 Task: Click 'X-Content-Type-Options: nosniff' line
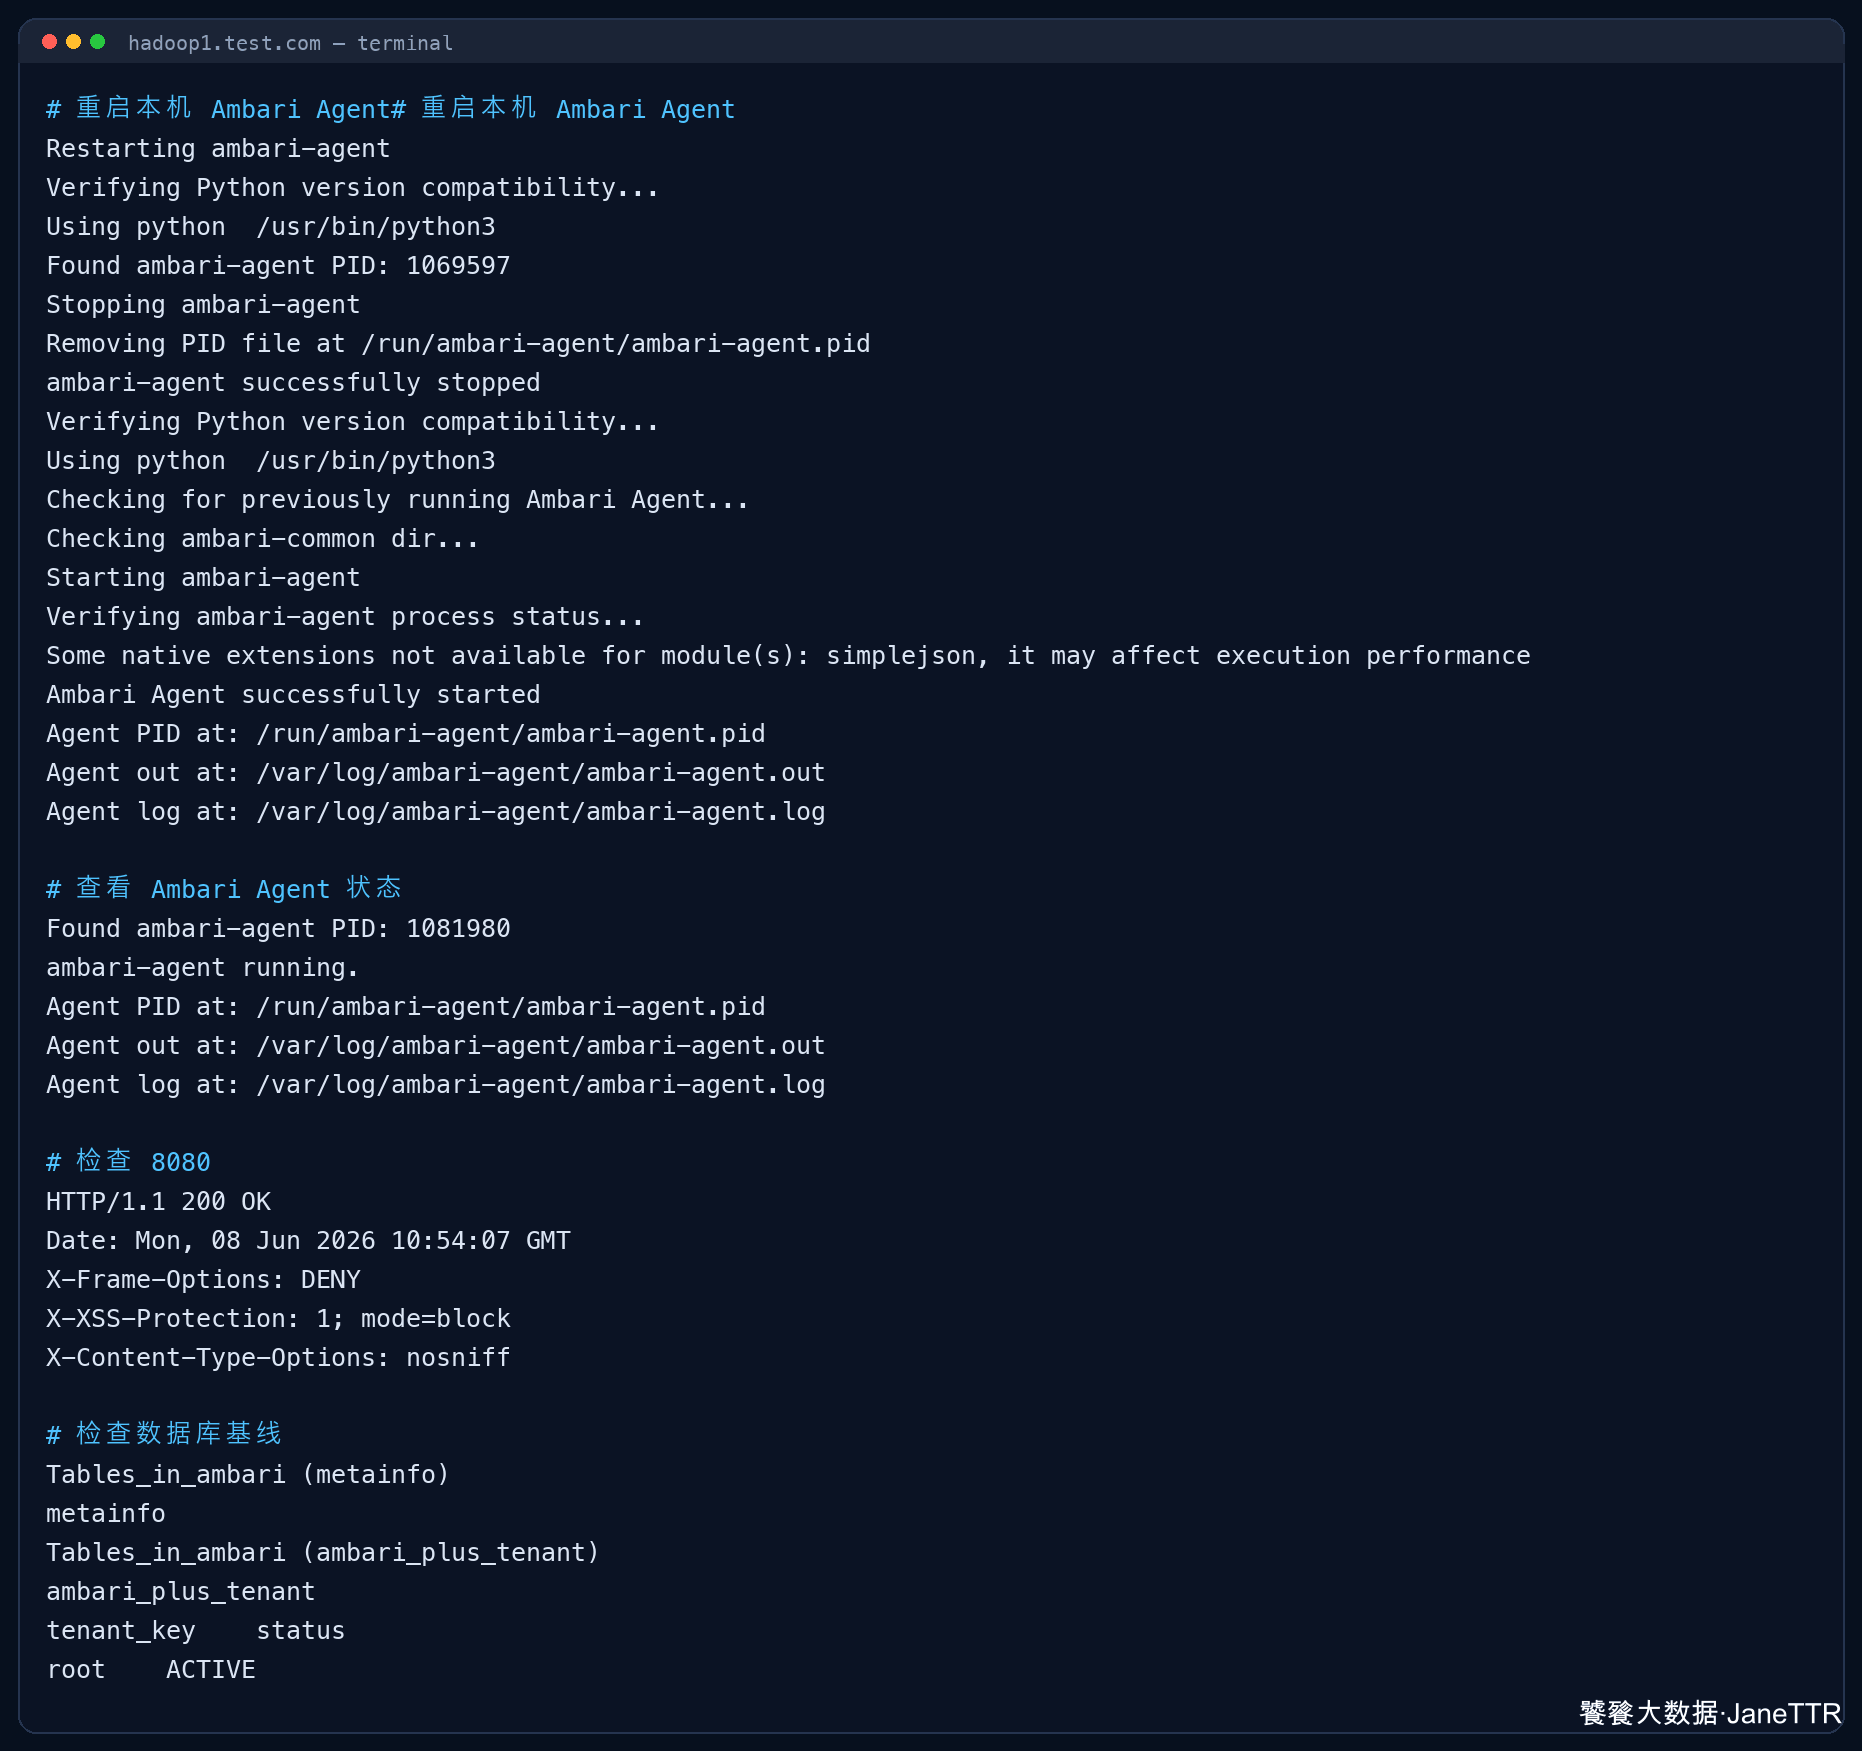278,1358
